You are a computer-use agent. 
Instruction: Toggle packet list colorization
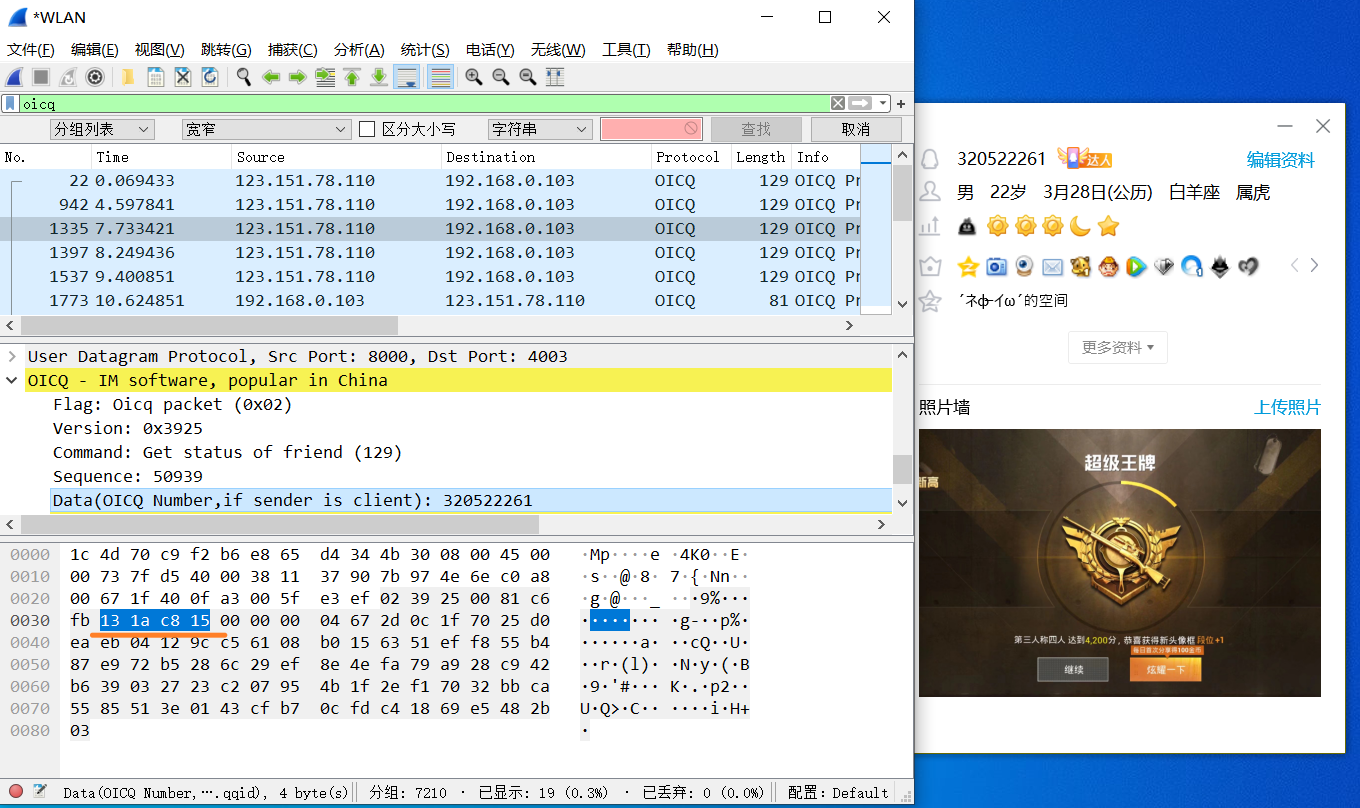point(440,77)
